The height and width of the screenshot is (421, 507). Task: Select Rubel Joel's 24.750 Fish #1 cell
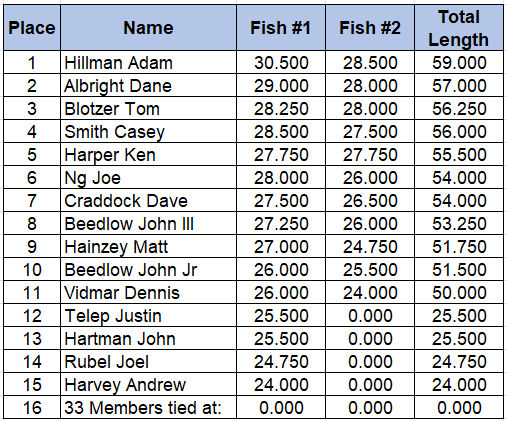click(x=281, y=361)
